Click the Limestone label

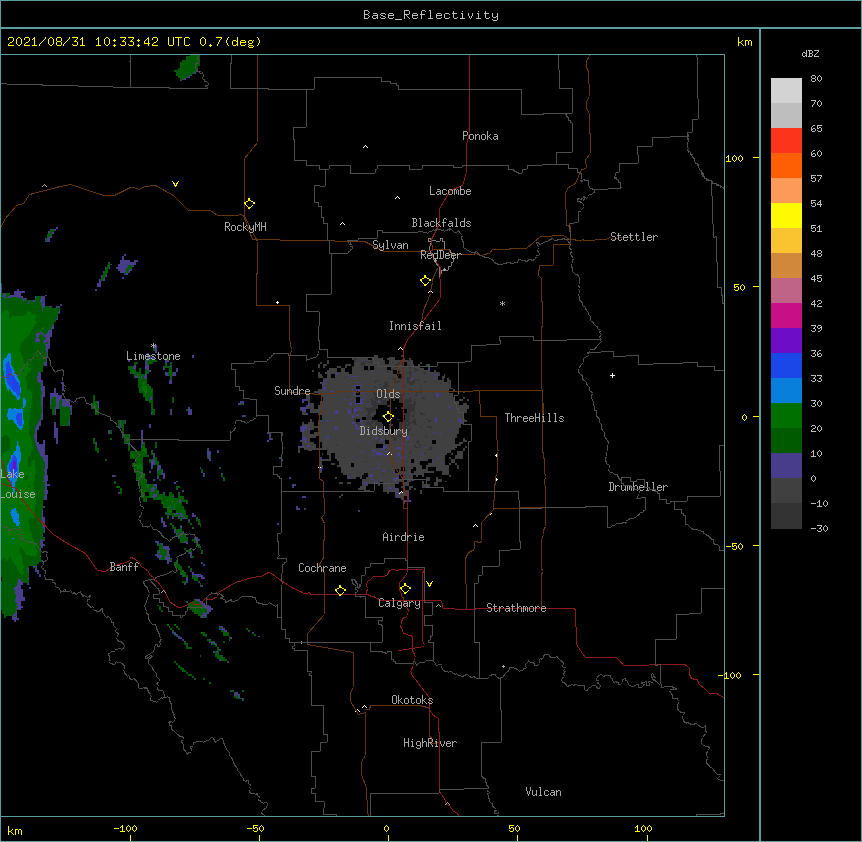pyautogui.click(x=153, y=356)
